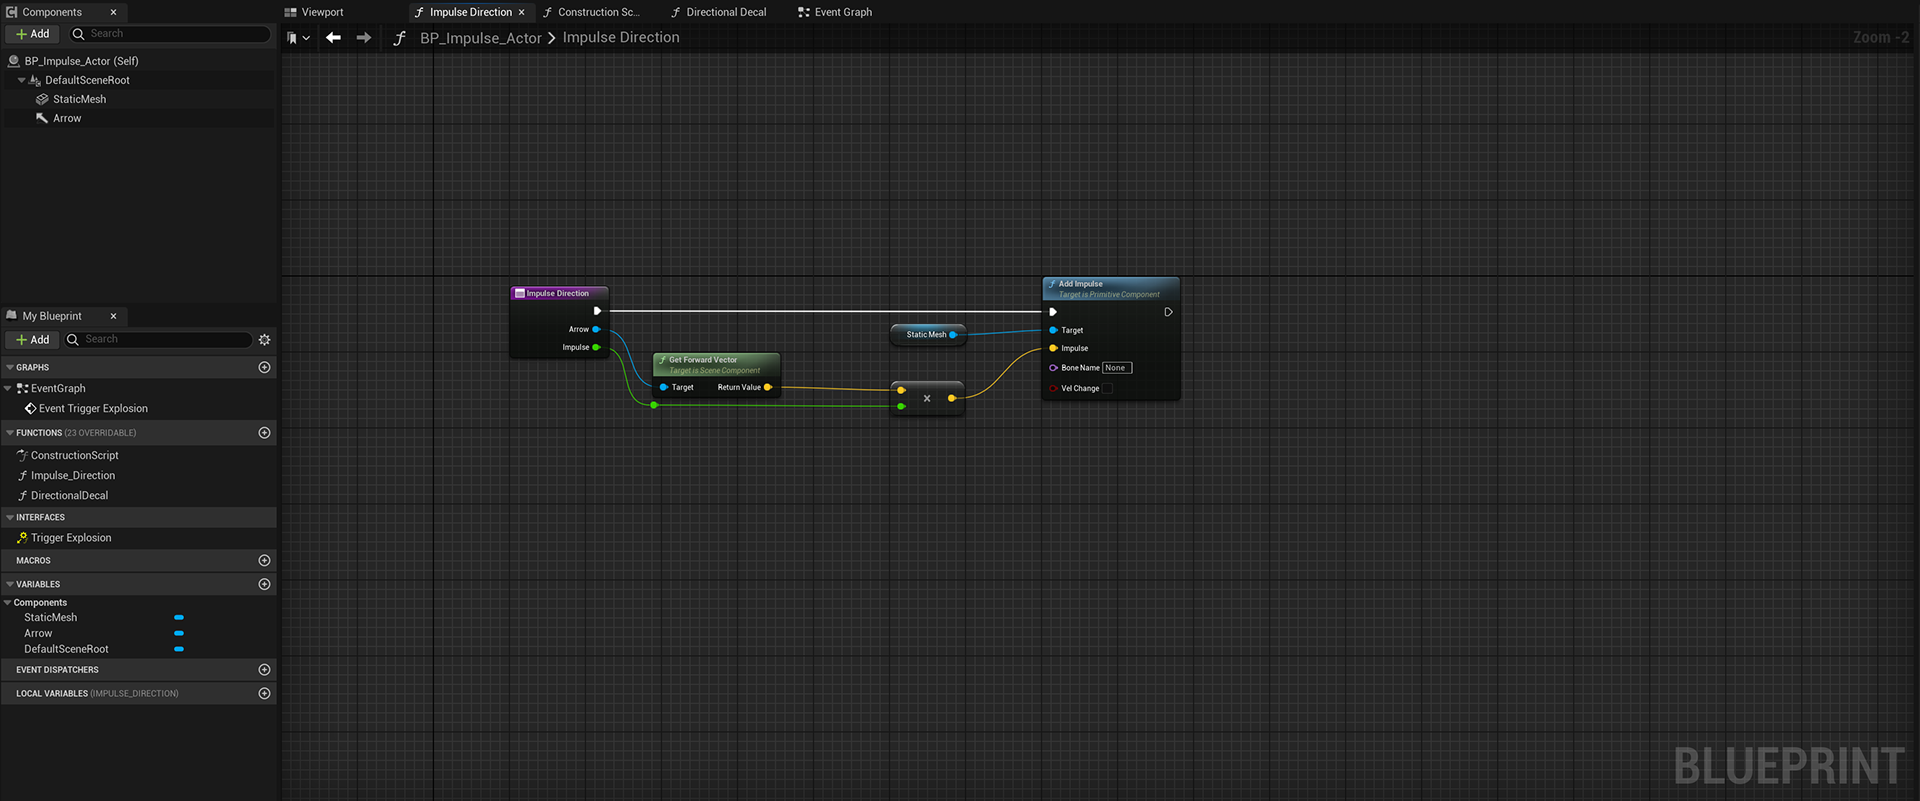Image resolution: width=1920 pixels, height=801 pixels.
Task: Click the Add button in My Blueprint
Action: point(33,340)
